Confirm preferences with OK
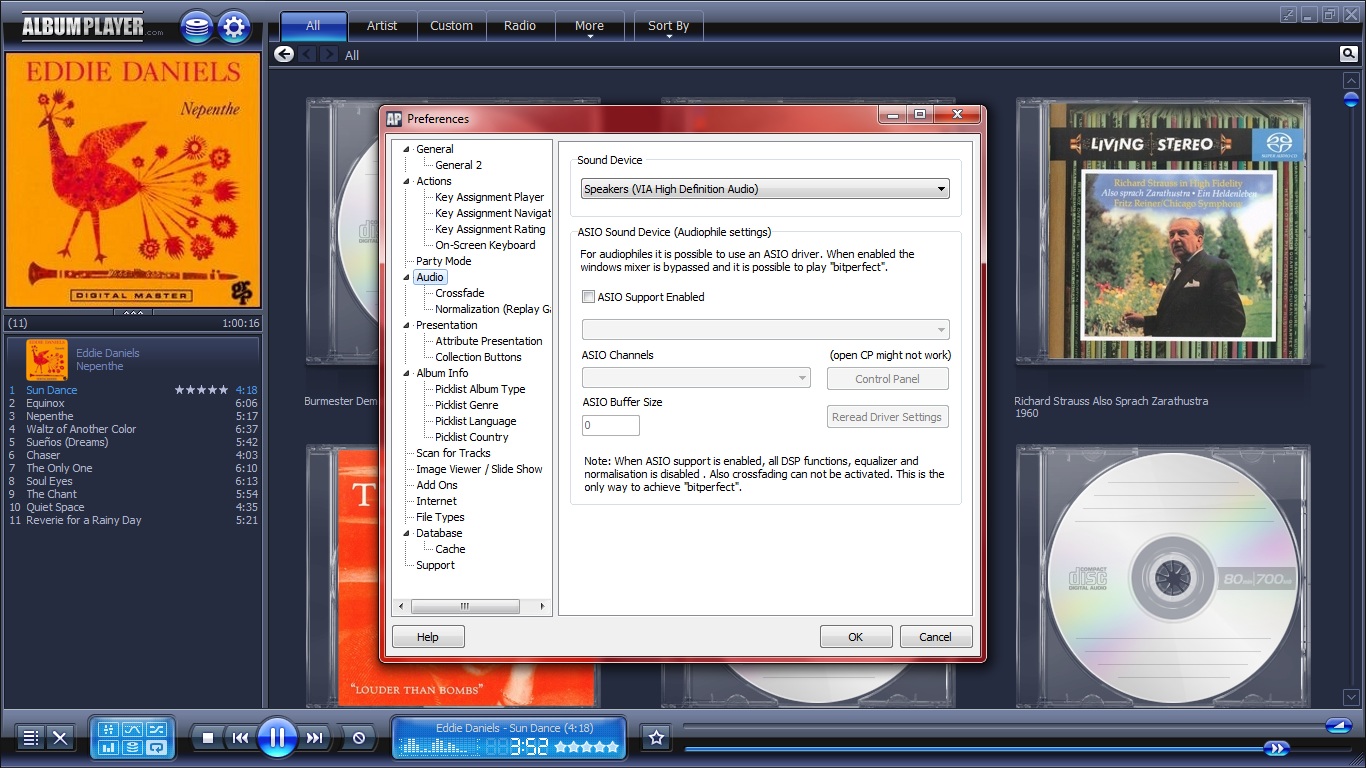 (x=856, y=637)
